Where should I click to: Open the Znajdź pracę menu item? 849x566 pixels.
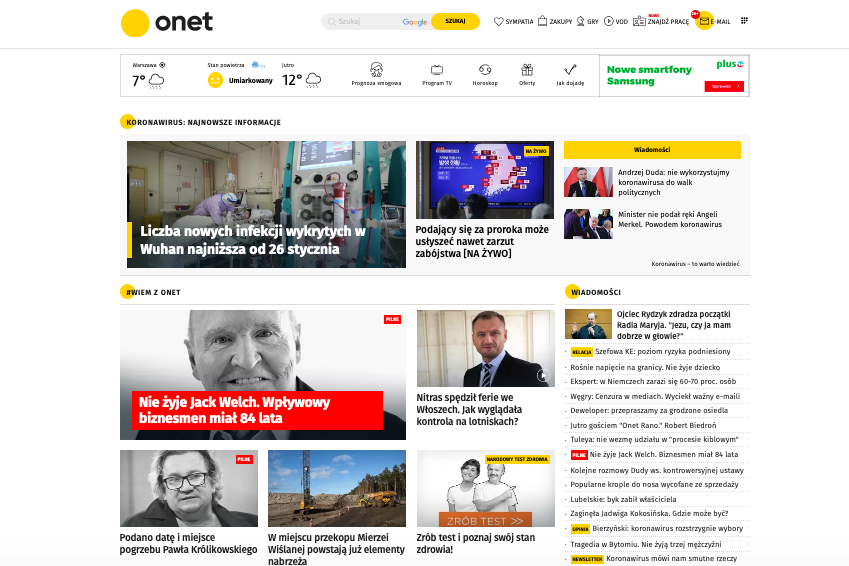pos(661,21)
